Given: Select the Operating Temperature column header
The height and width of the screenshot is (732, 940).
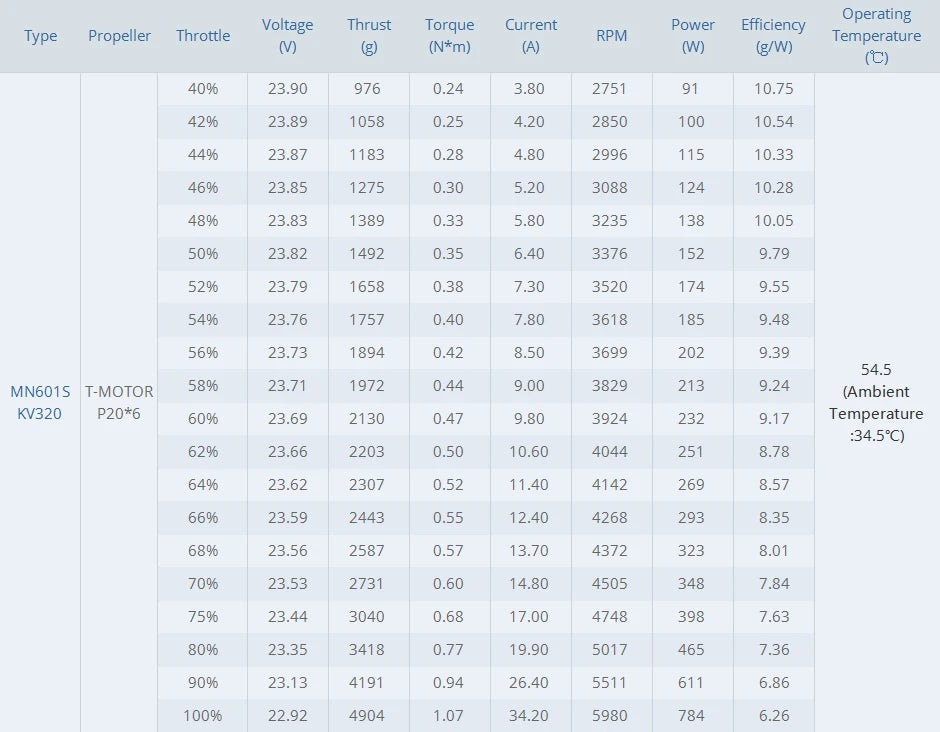Looking at the screenshot, I should click(876, 35).
